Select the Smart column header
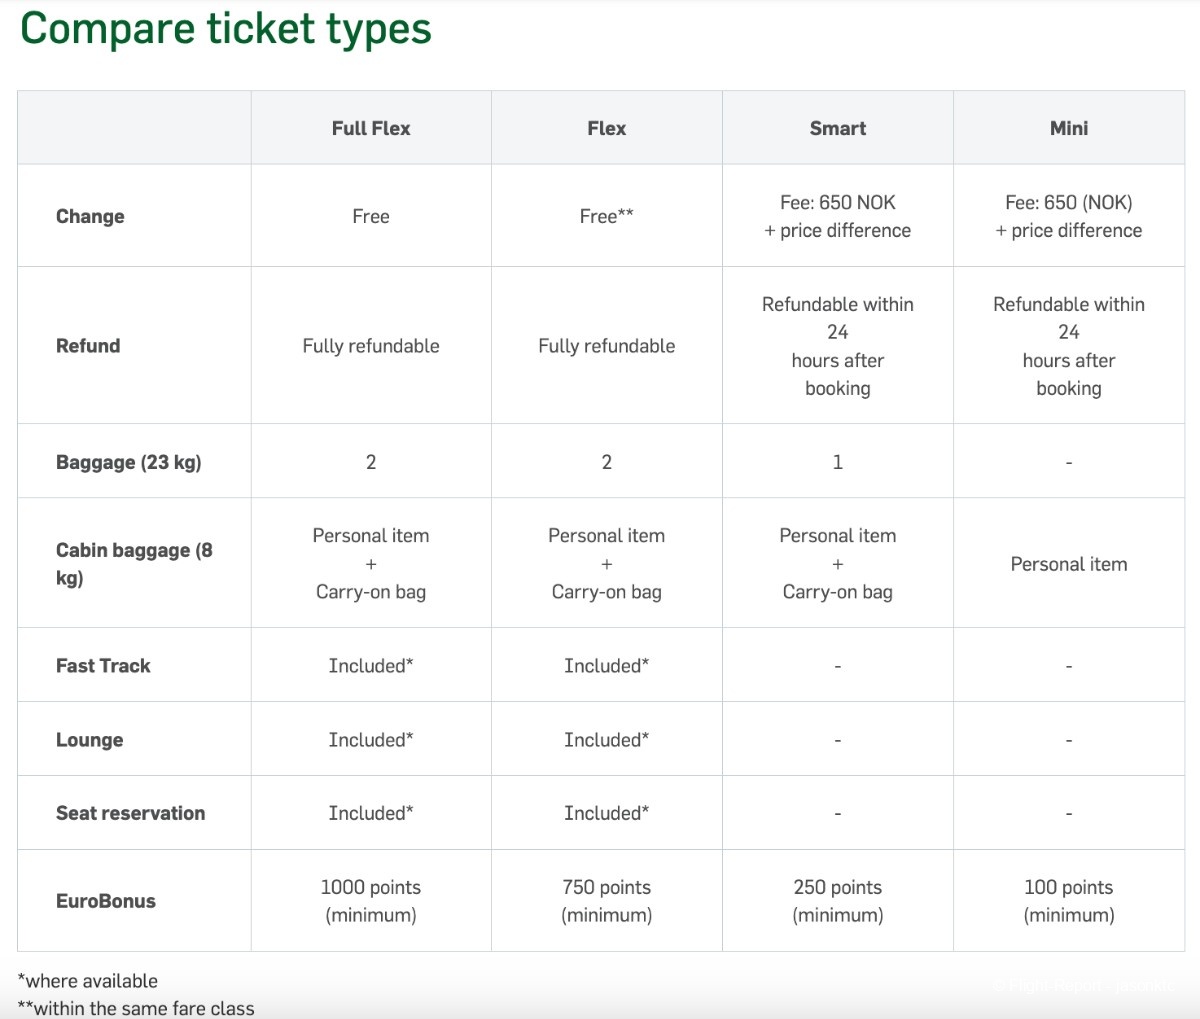 point(838,128)
